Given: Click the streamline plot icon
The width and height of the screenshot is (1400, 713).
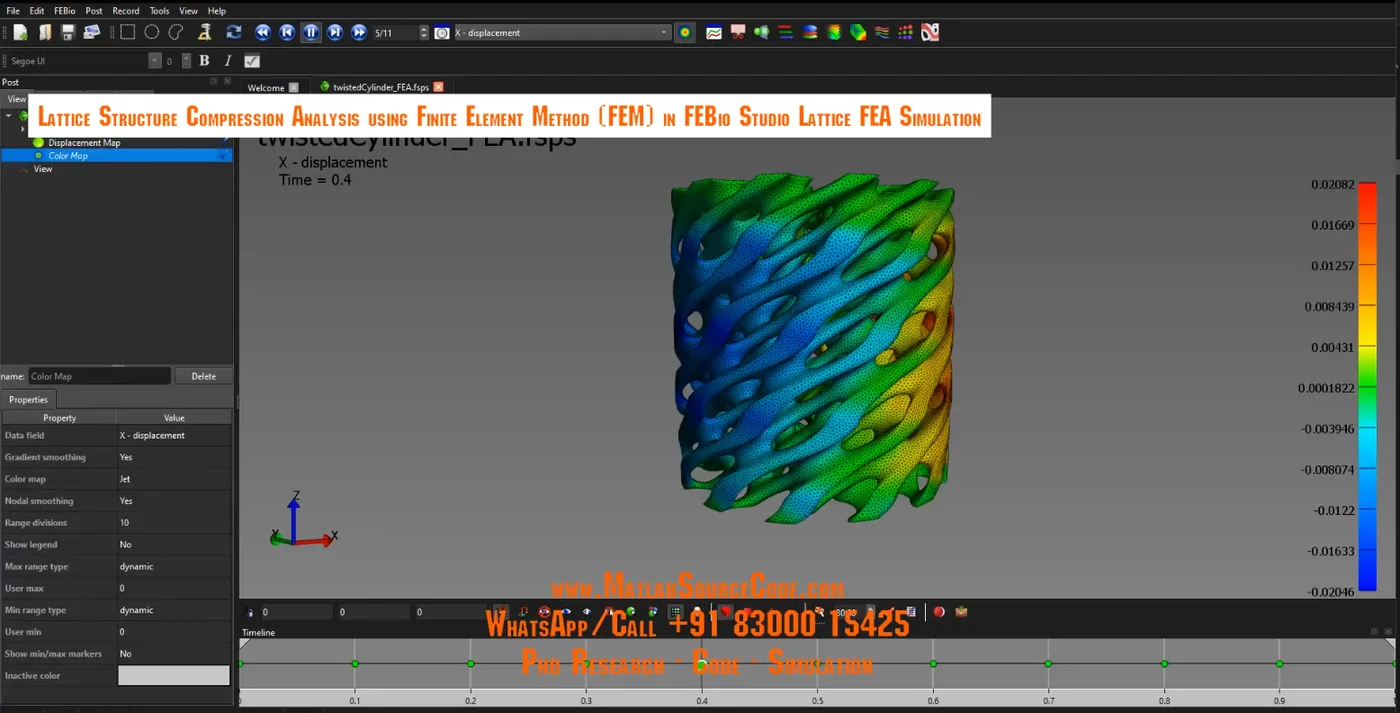Looking at the screenshot, I should [x=882, y=33].
